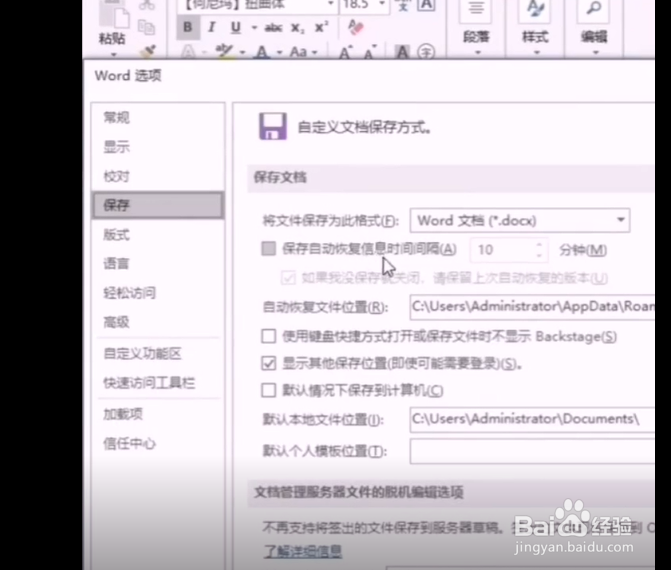Click the 自动恢复文件位置 path field

[532, 307]
